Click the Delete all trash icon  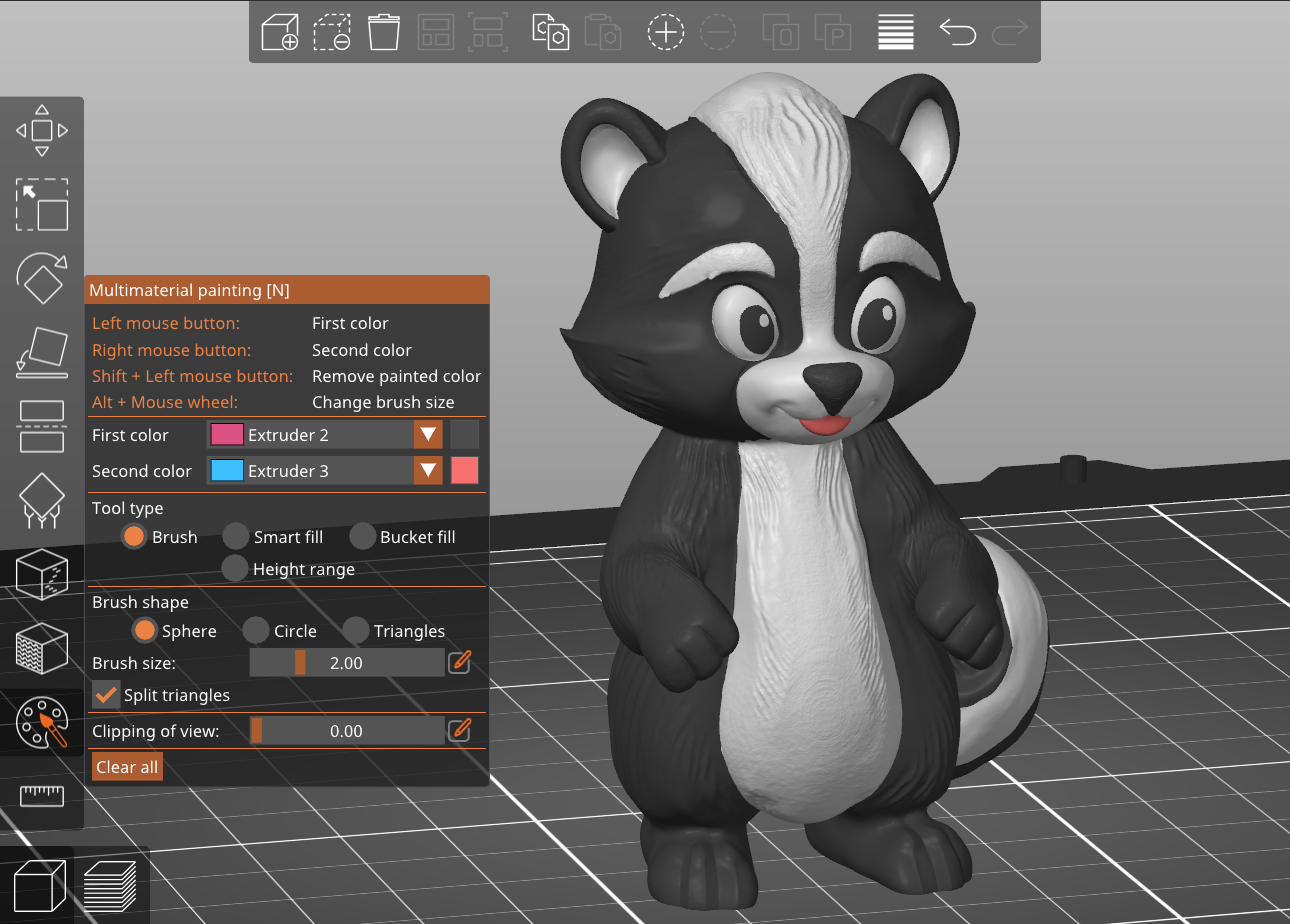(x=384, y=32)
